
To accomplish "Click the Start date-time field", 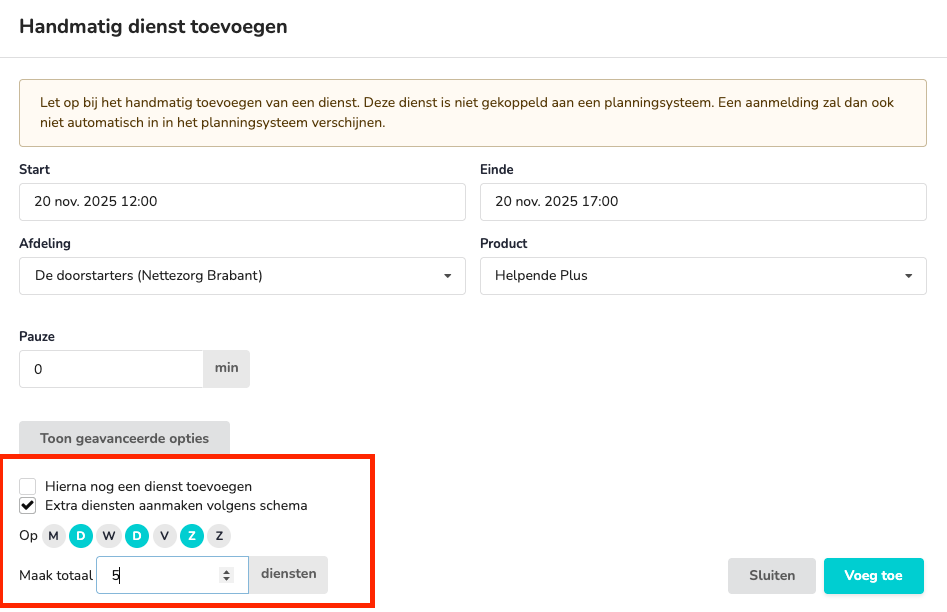I will point(242,201).
